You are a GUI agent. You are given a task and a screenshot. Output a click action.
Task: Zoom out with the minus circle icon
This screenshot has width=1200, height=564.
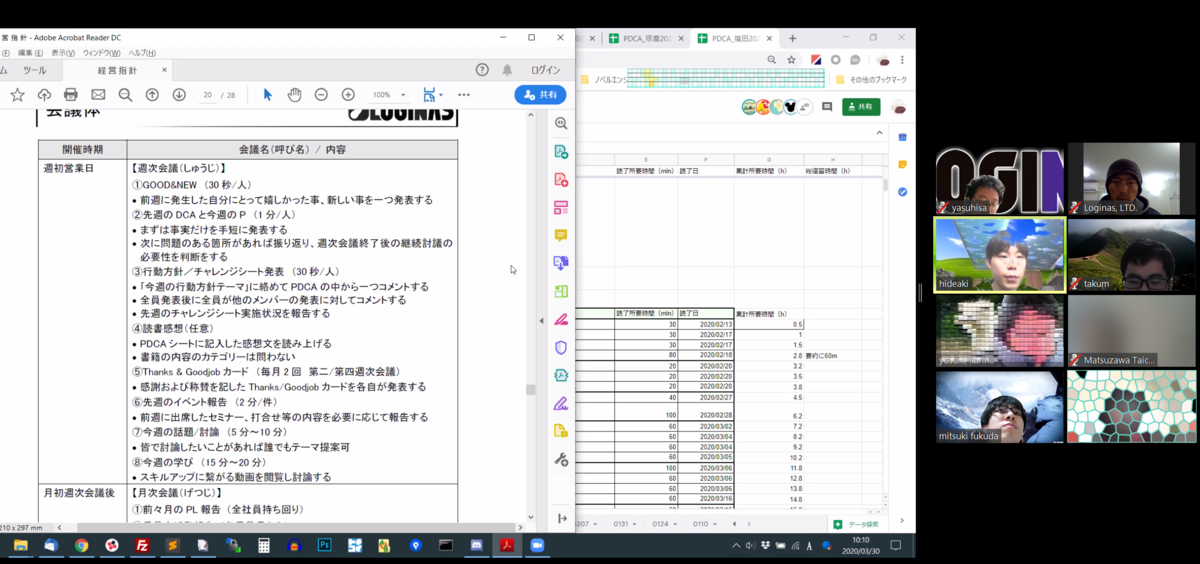coord(321,95)
